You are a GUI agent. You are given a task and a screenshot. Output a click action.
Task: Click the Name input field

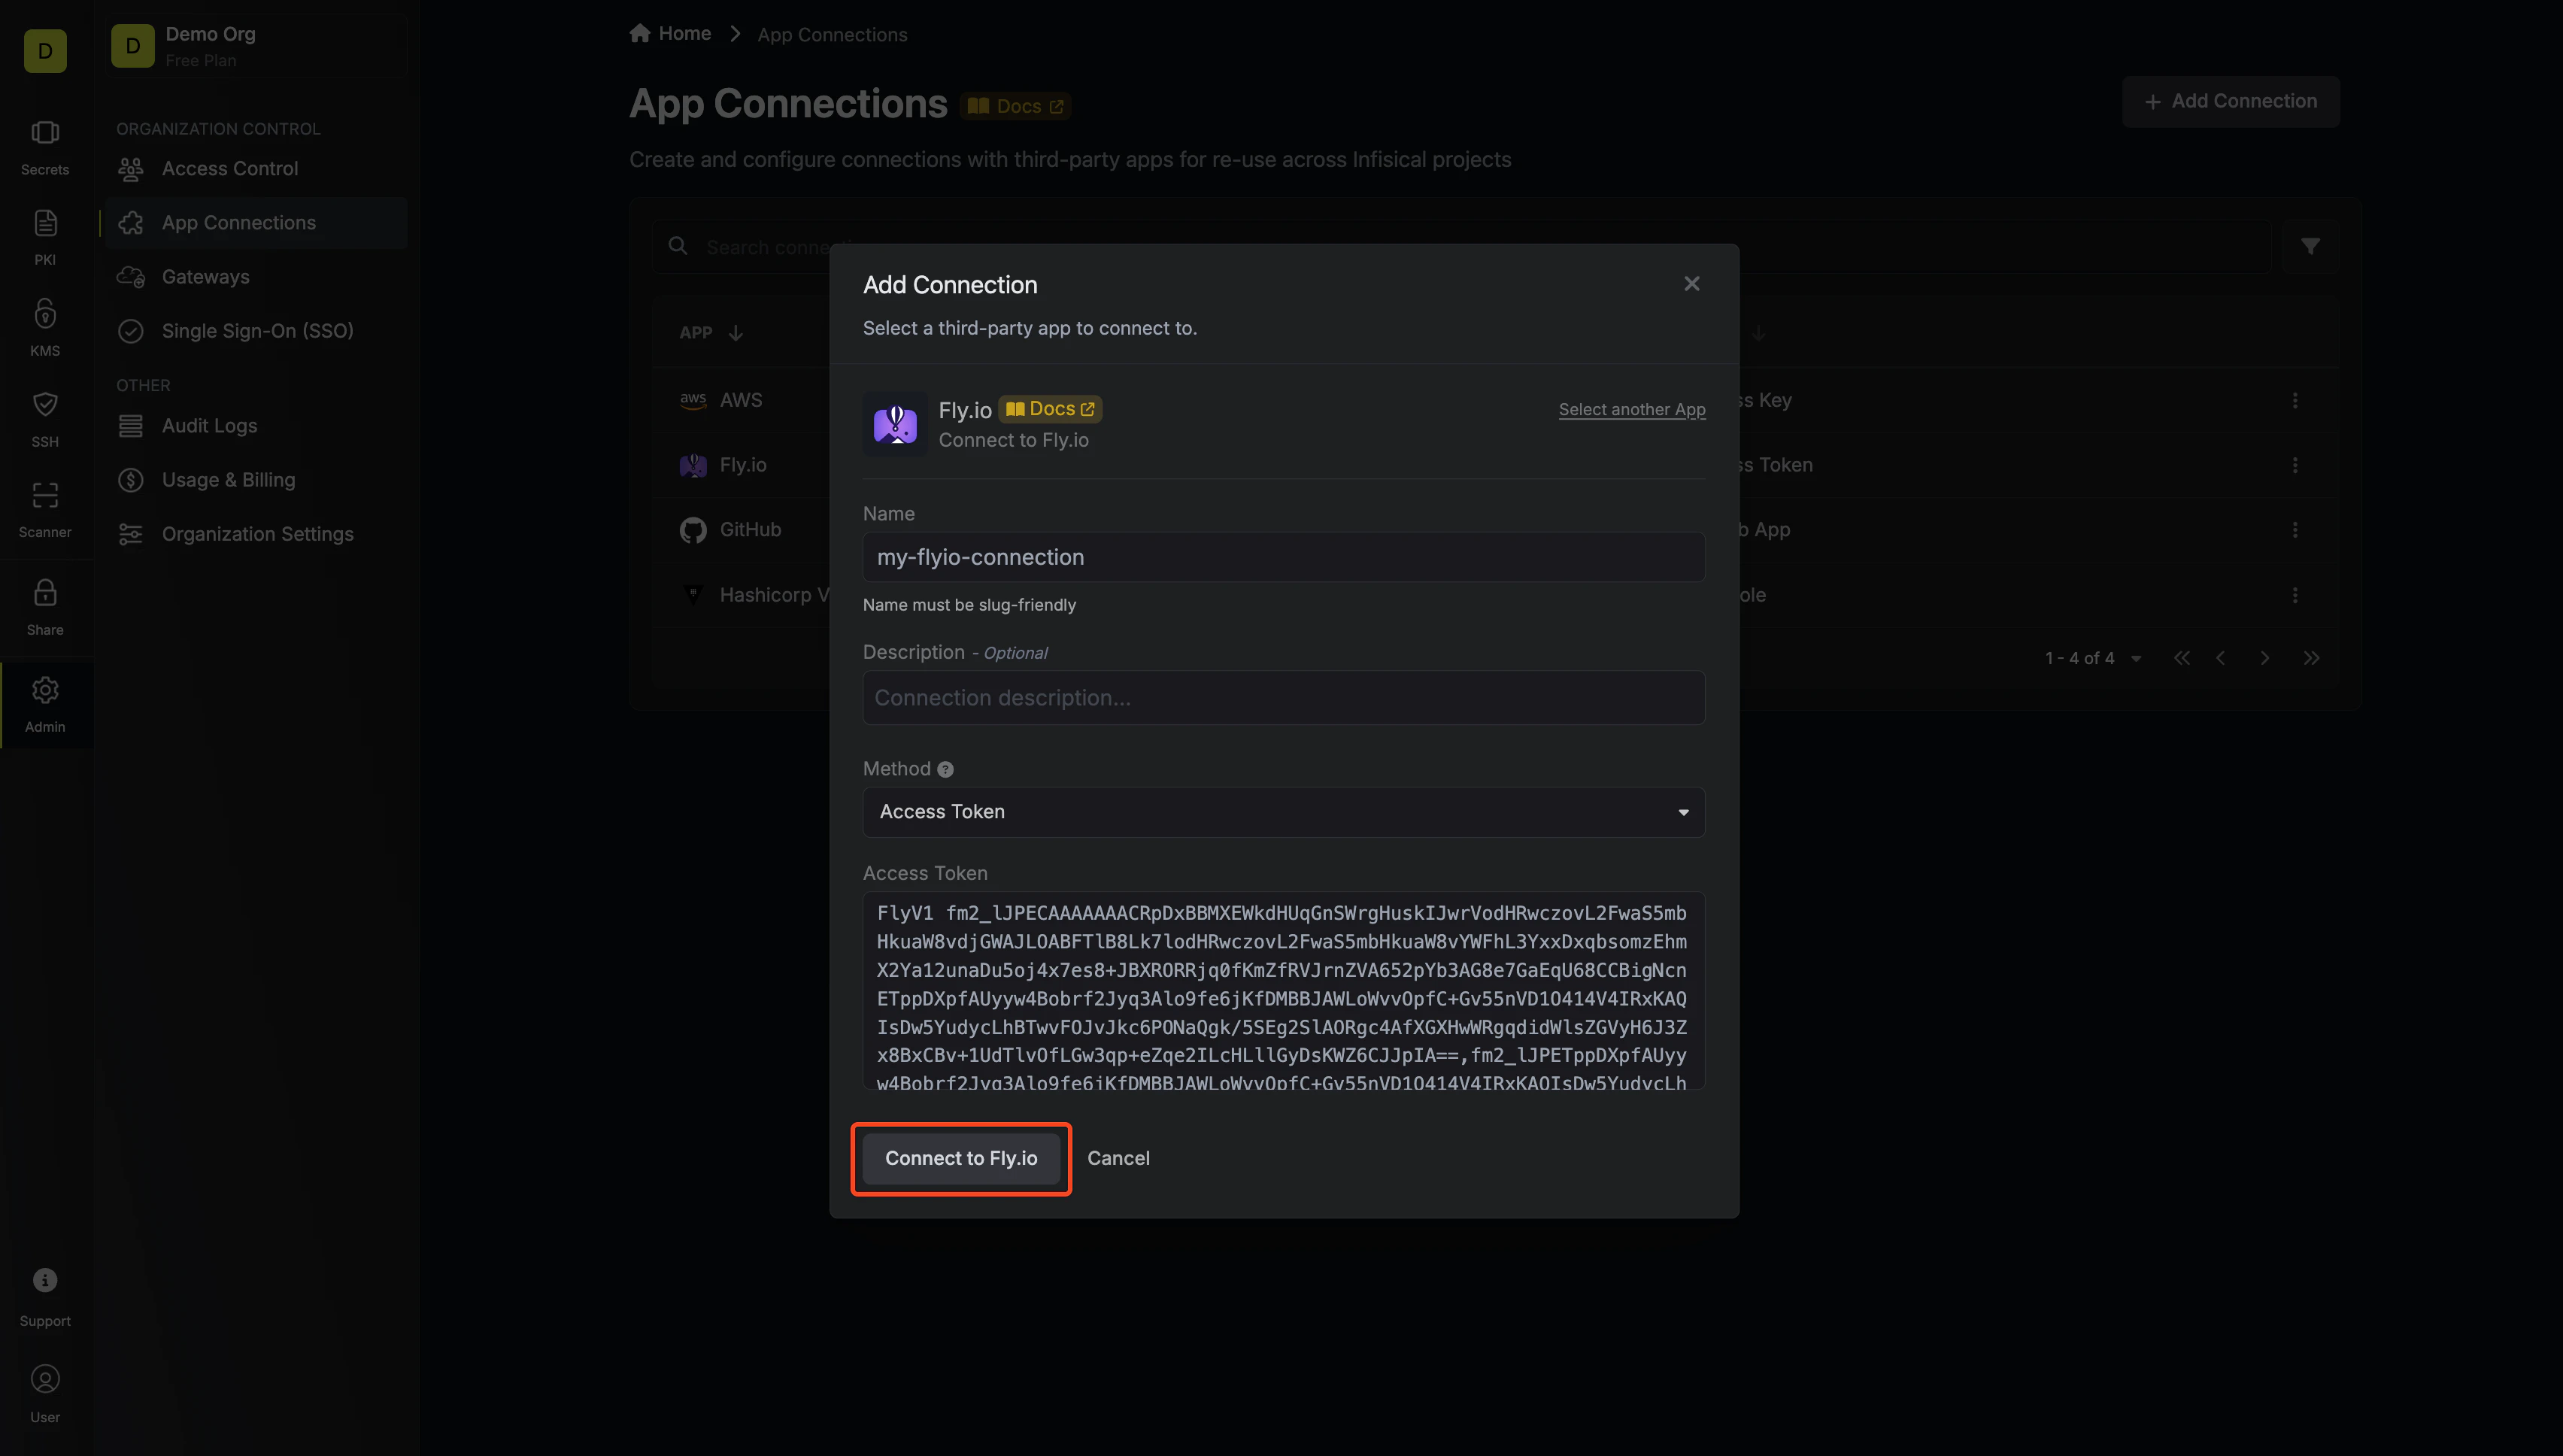click(1284, 557)
